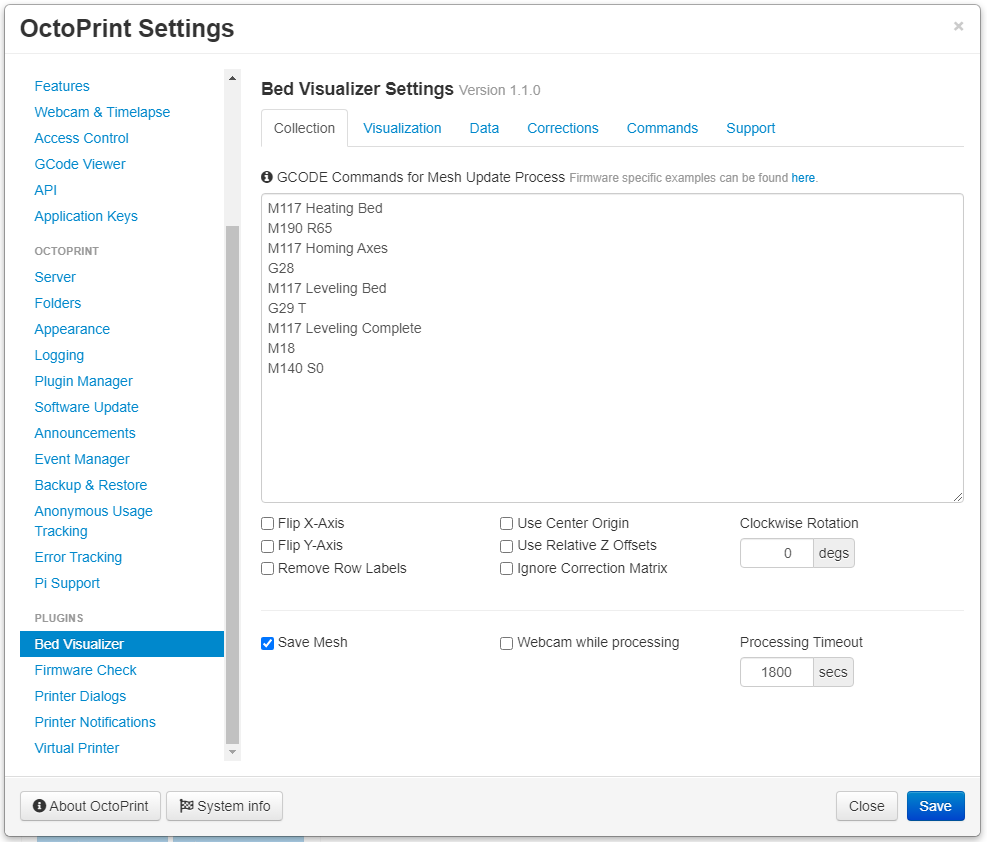
Task: Open Webcam & Timelapse settings
Action: click(x=102, y=112)
